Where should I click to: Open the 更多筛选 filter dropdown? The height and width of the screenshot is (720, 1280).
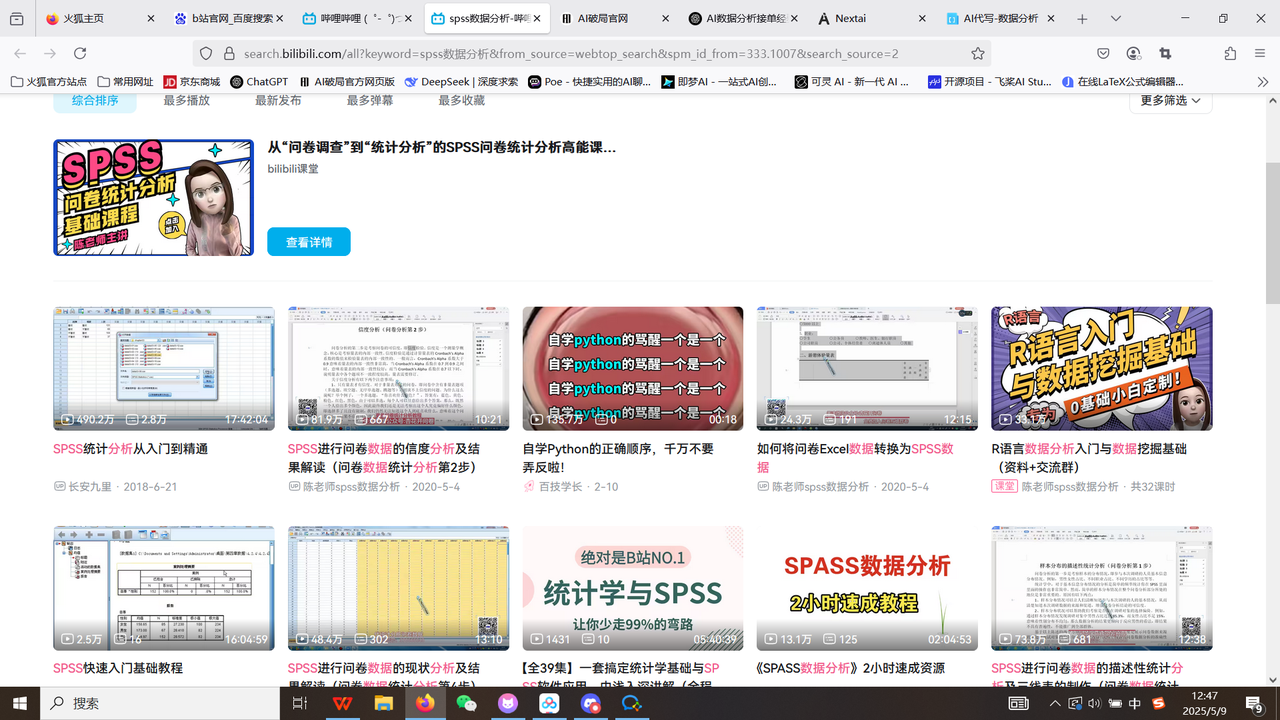click(x=1170, y=100)
